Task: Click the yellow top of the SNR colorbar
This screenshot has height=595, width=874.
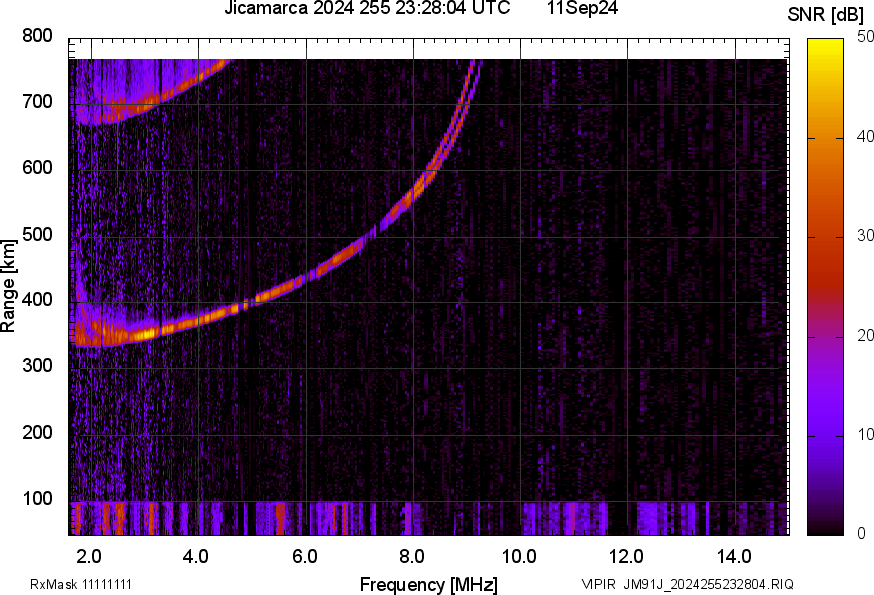Action: point(826,45)
